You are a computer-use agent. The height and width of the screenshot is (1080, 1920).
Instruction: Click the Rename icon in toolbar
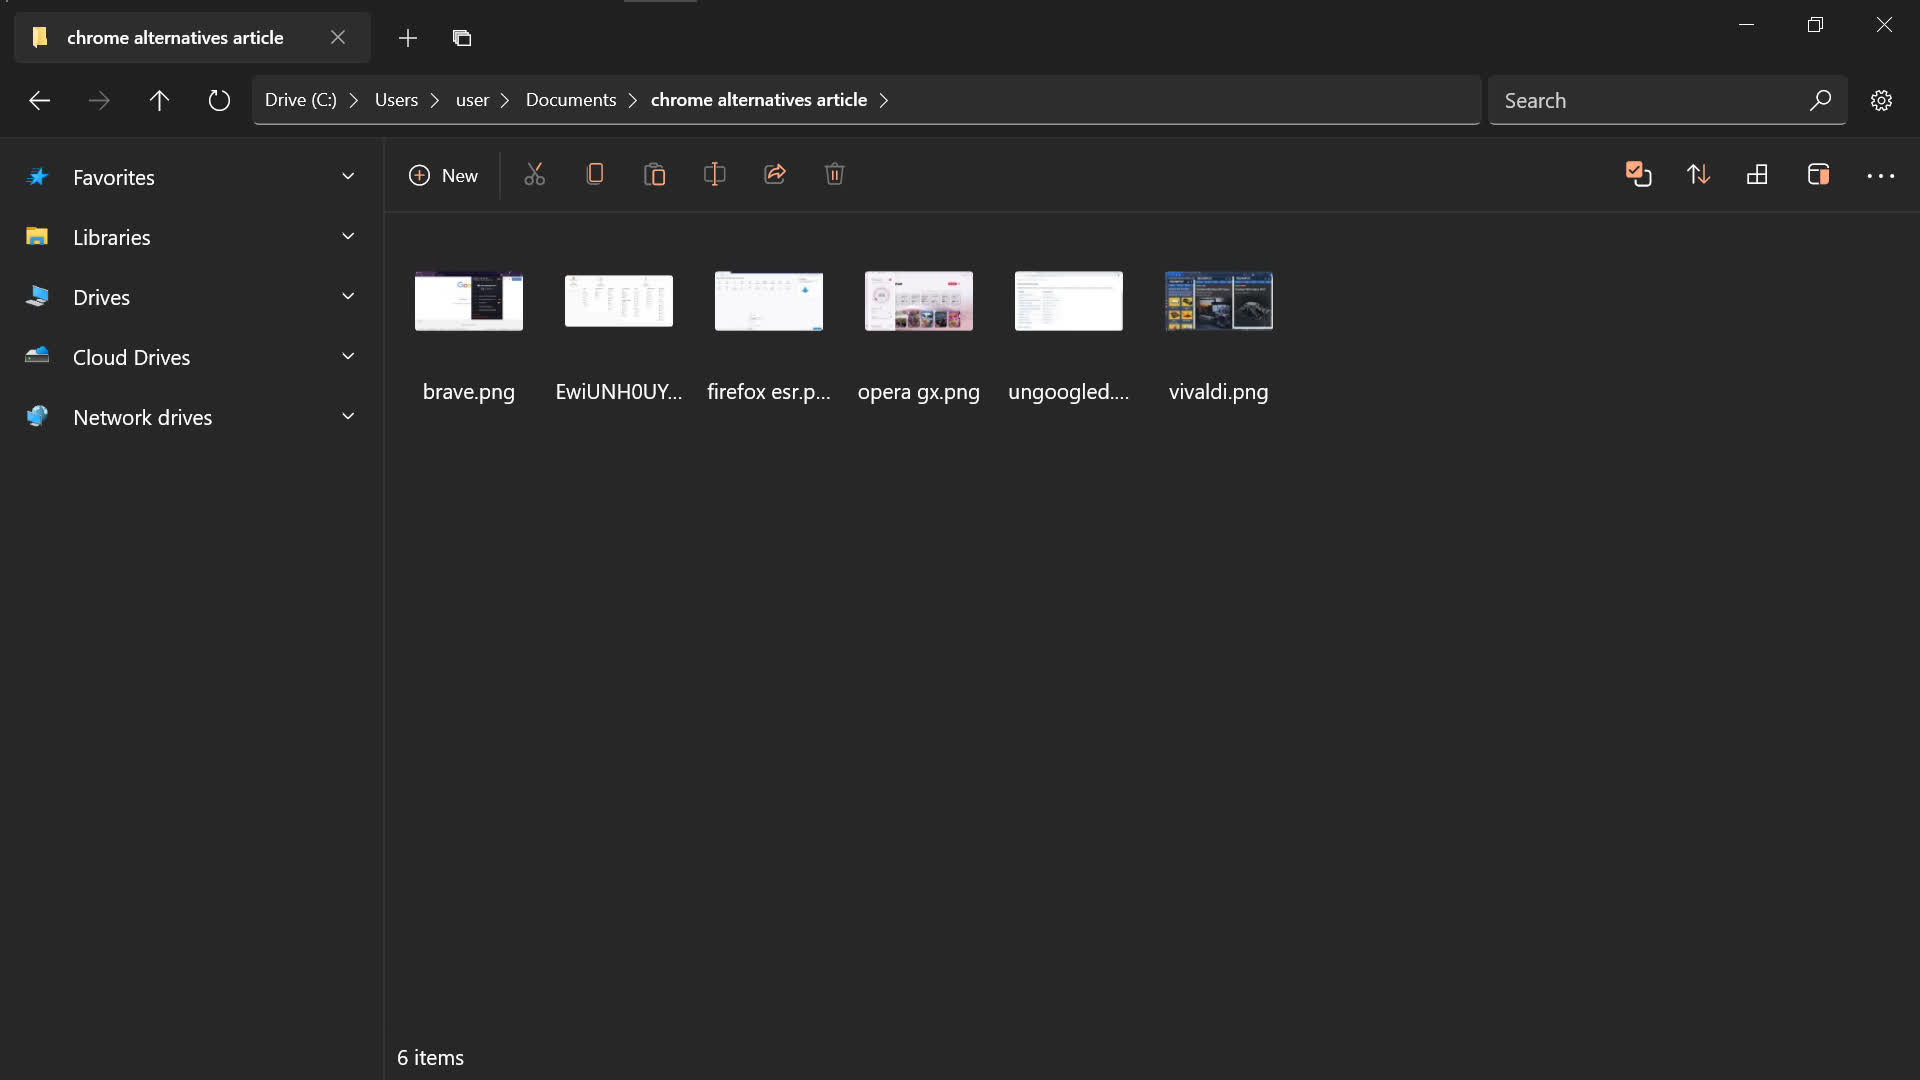click(715, 175)
